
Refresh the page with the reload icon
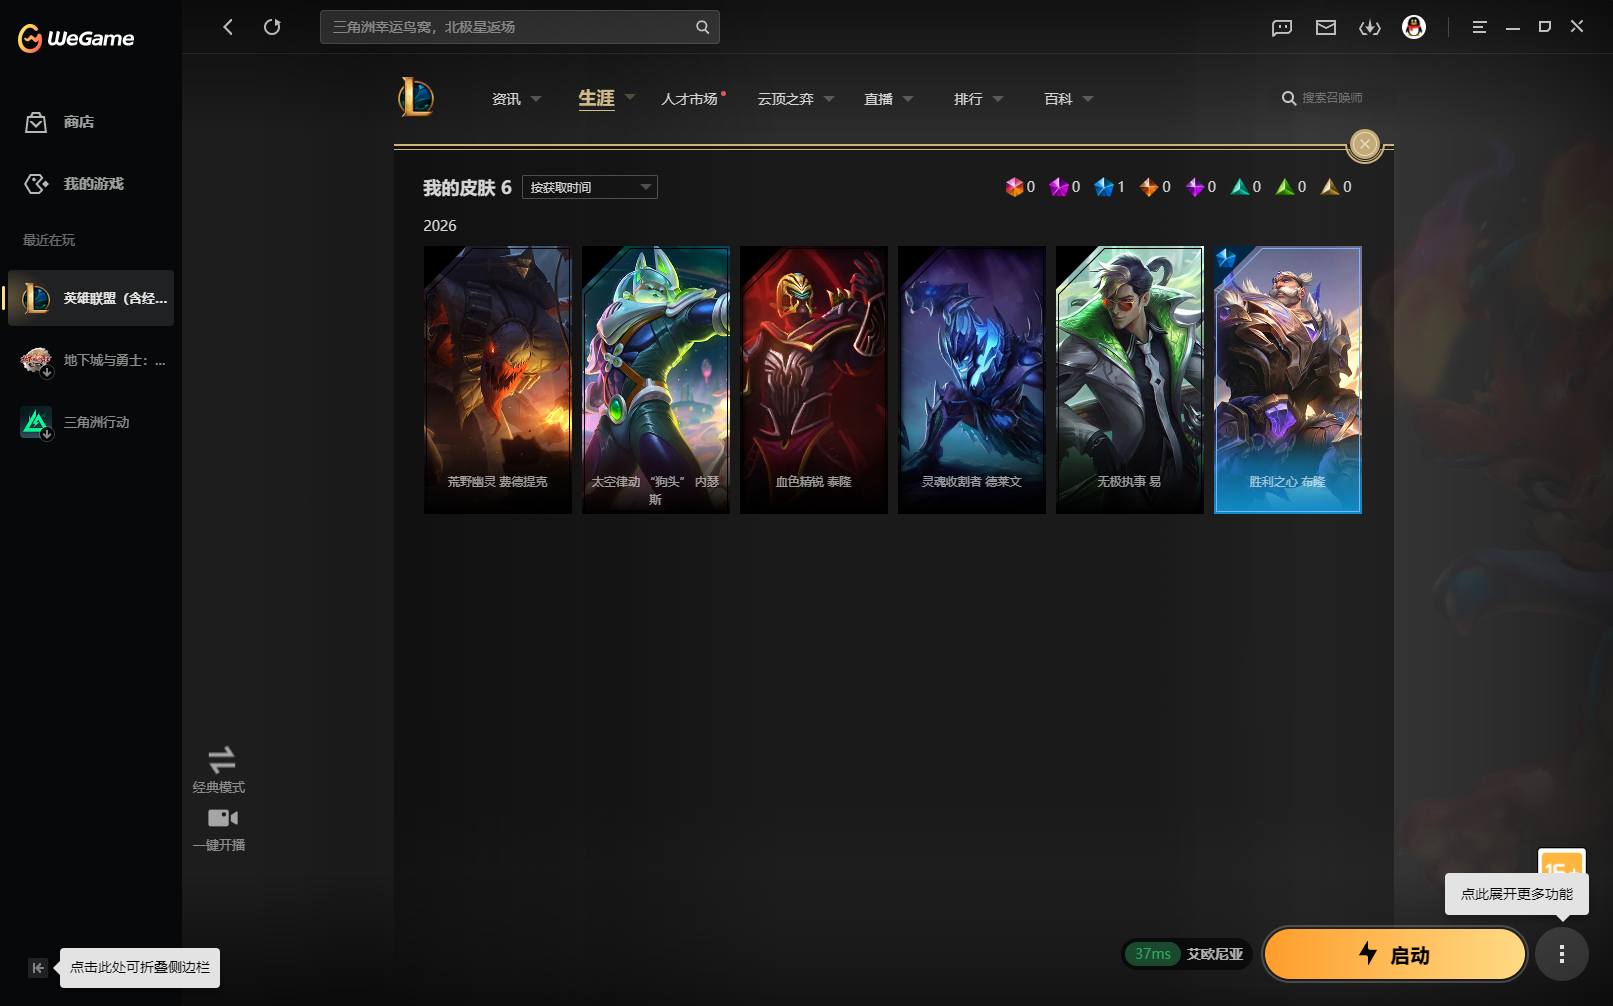pos(272,27)
